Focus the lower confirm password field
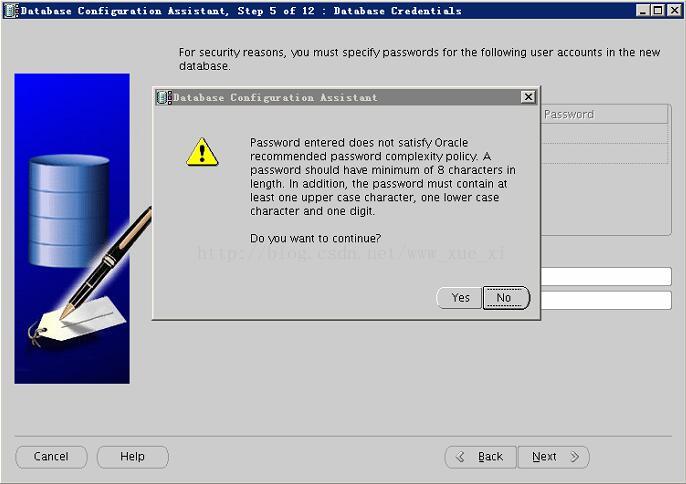 point(606,301)
